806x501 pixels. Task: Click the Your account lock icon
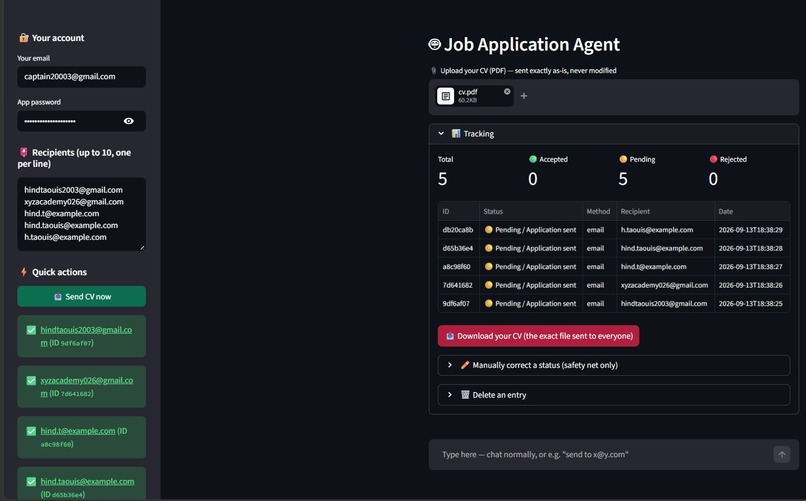[x=24, y=38]
